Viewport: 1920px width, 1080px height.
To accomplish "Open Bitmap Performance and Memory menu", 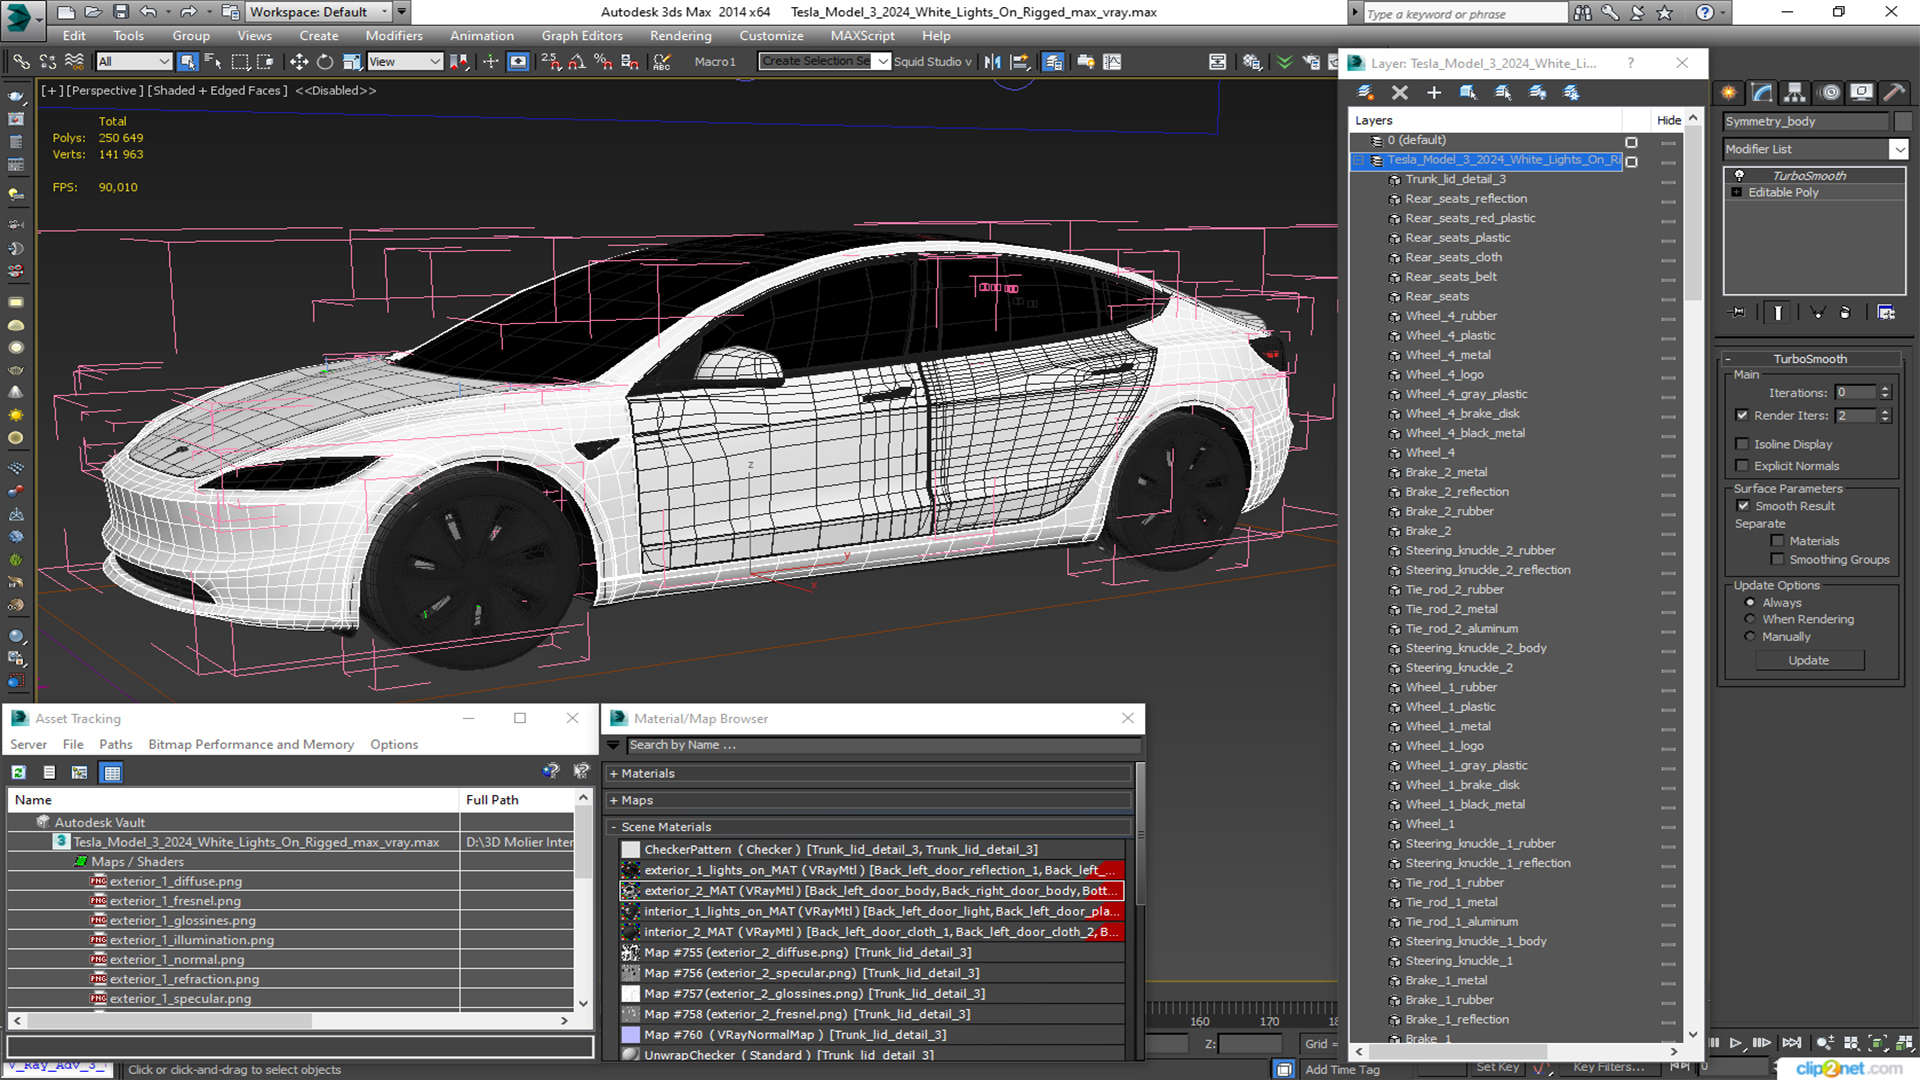I will pyautogui.click(x=251, y=745).
